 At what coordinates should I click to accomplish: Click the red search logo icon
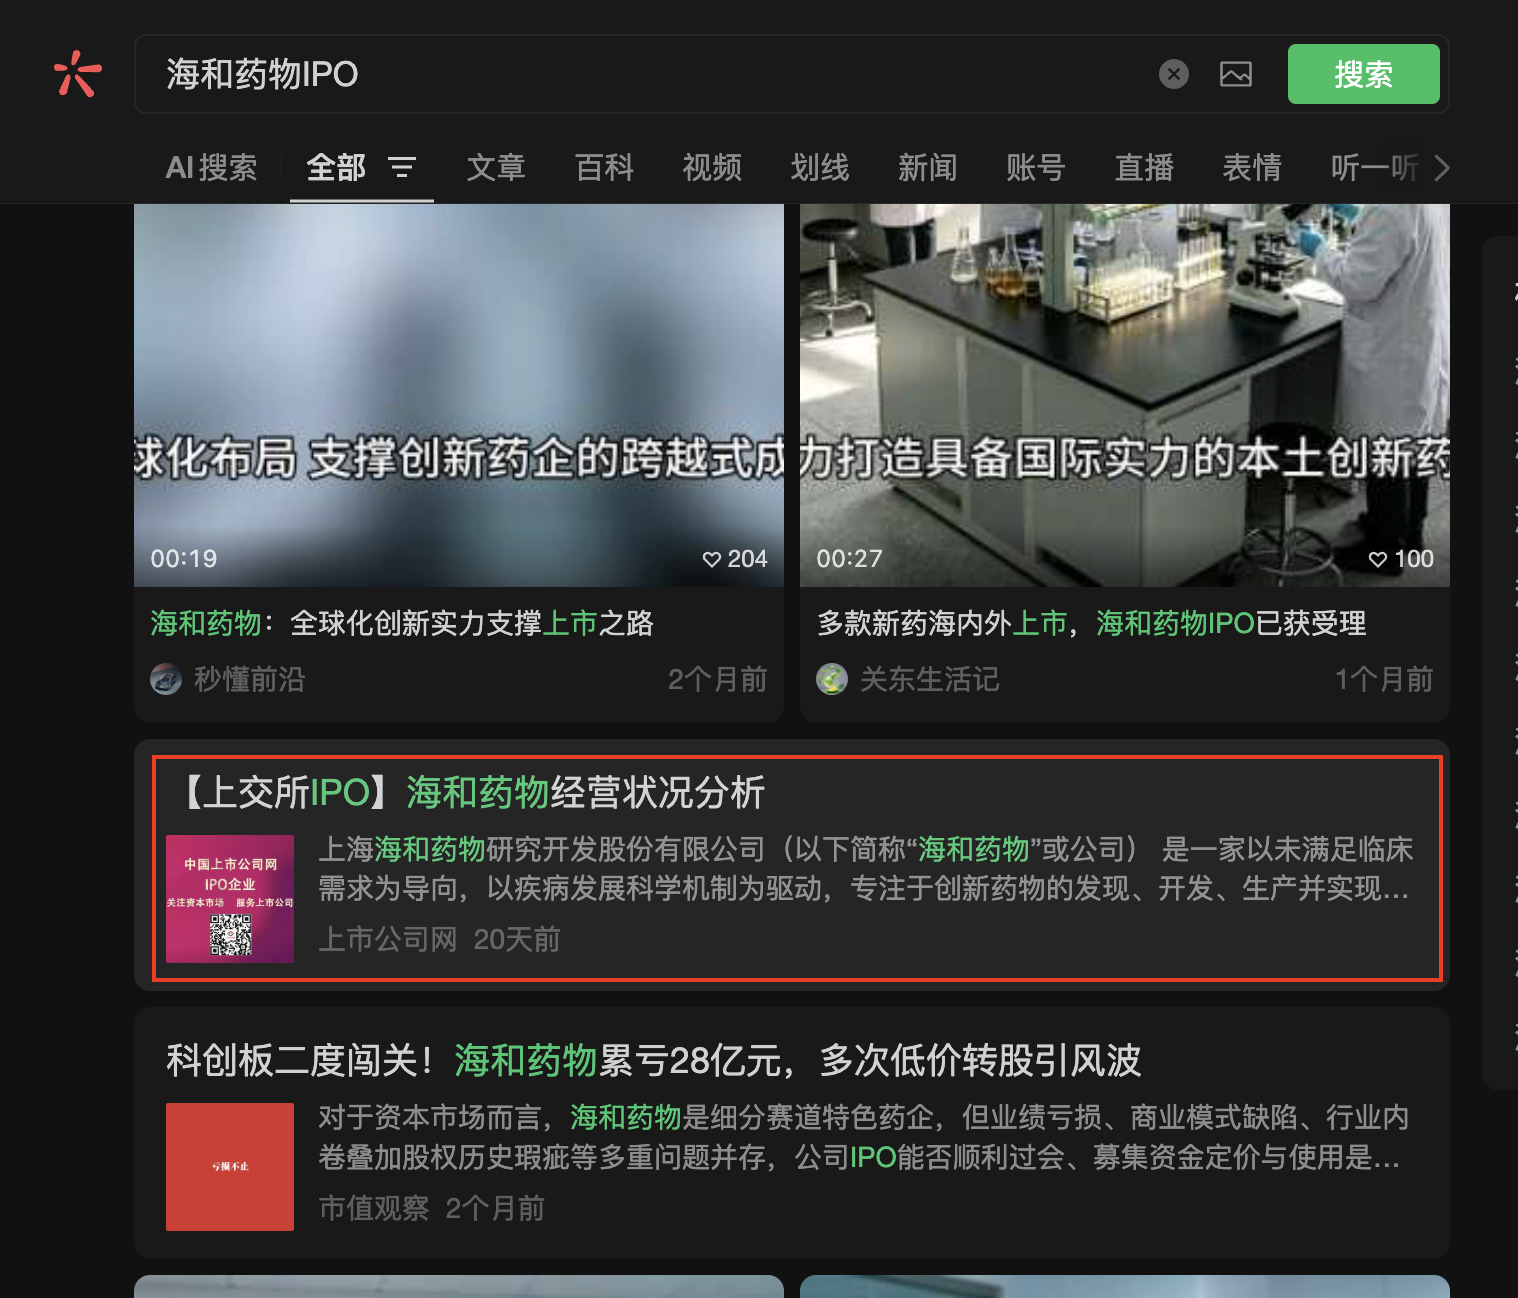77,74
